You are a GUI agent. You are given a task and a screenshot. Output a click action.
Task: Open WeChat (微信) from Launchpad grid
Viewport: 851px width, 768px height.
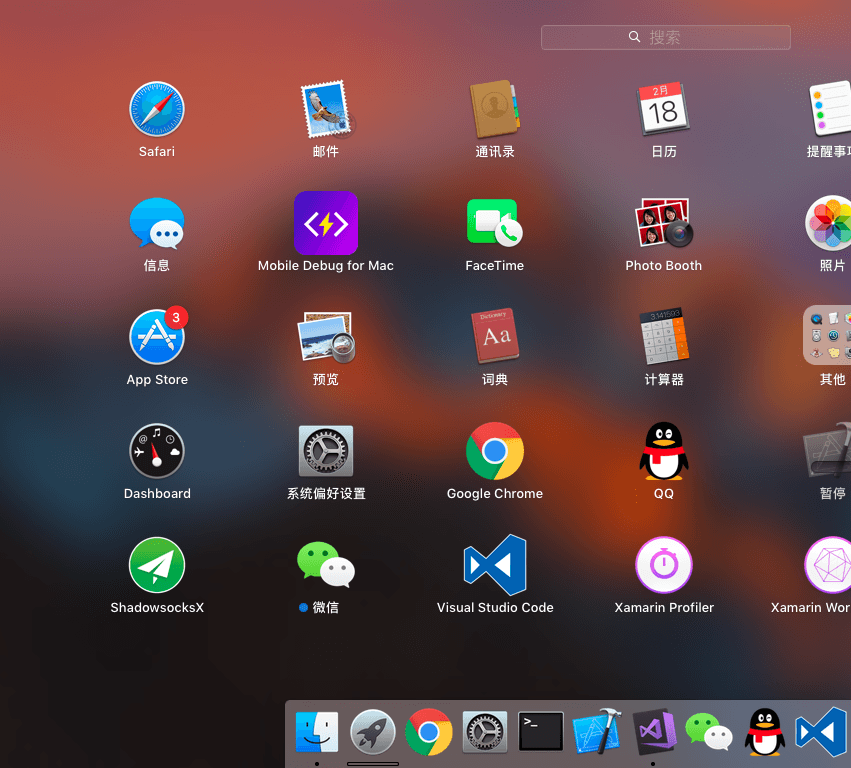coord(326,565)
